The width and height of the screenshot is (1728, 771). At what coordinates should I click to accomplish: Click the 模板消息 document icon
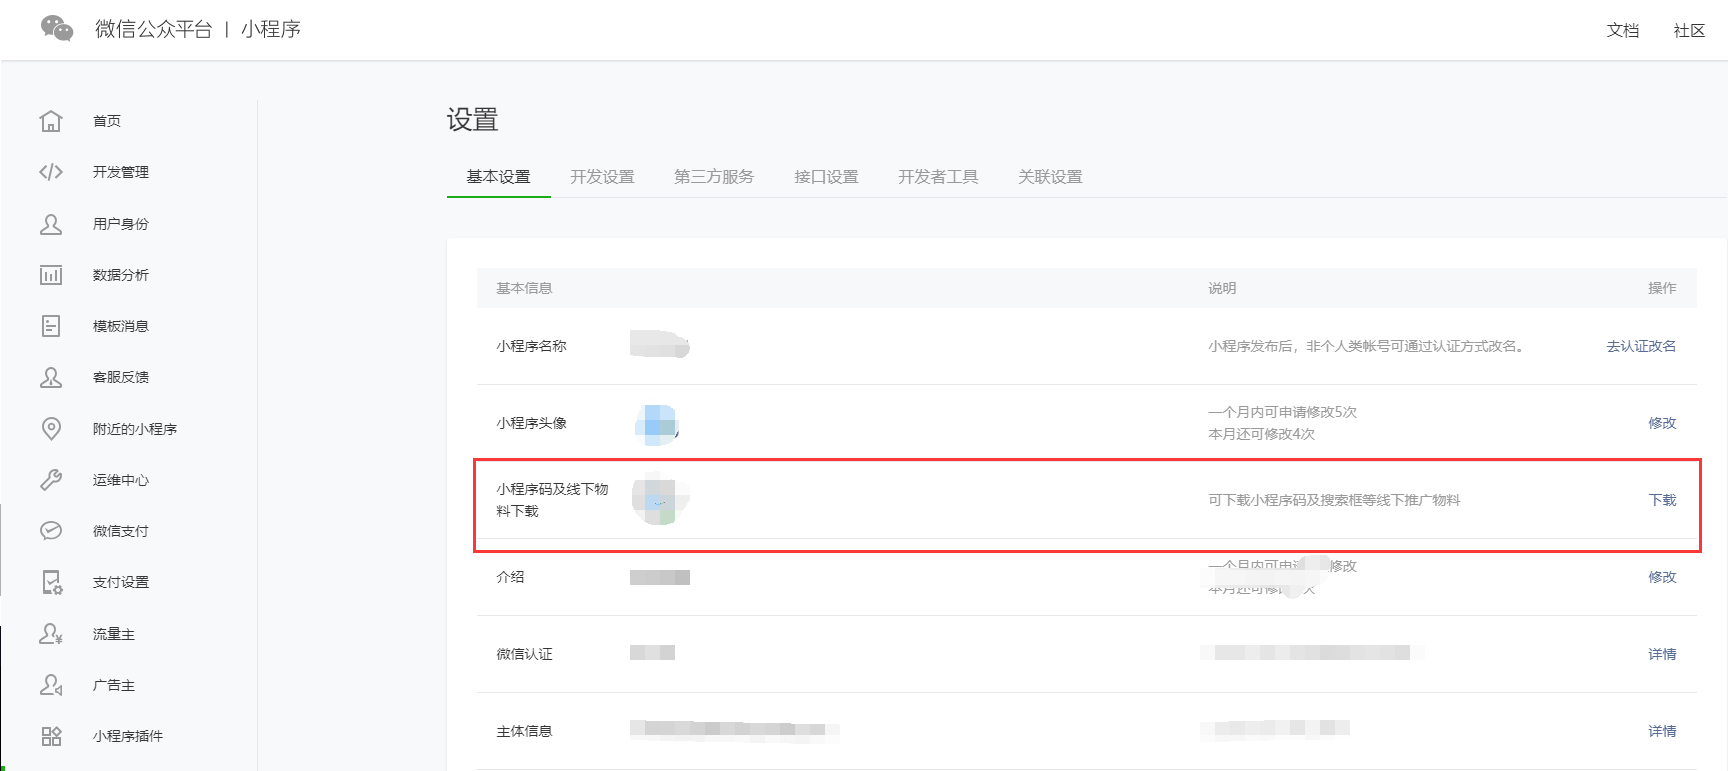tap(51, 326)
